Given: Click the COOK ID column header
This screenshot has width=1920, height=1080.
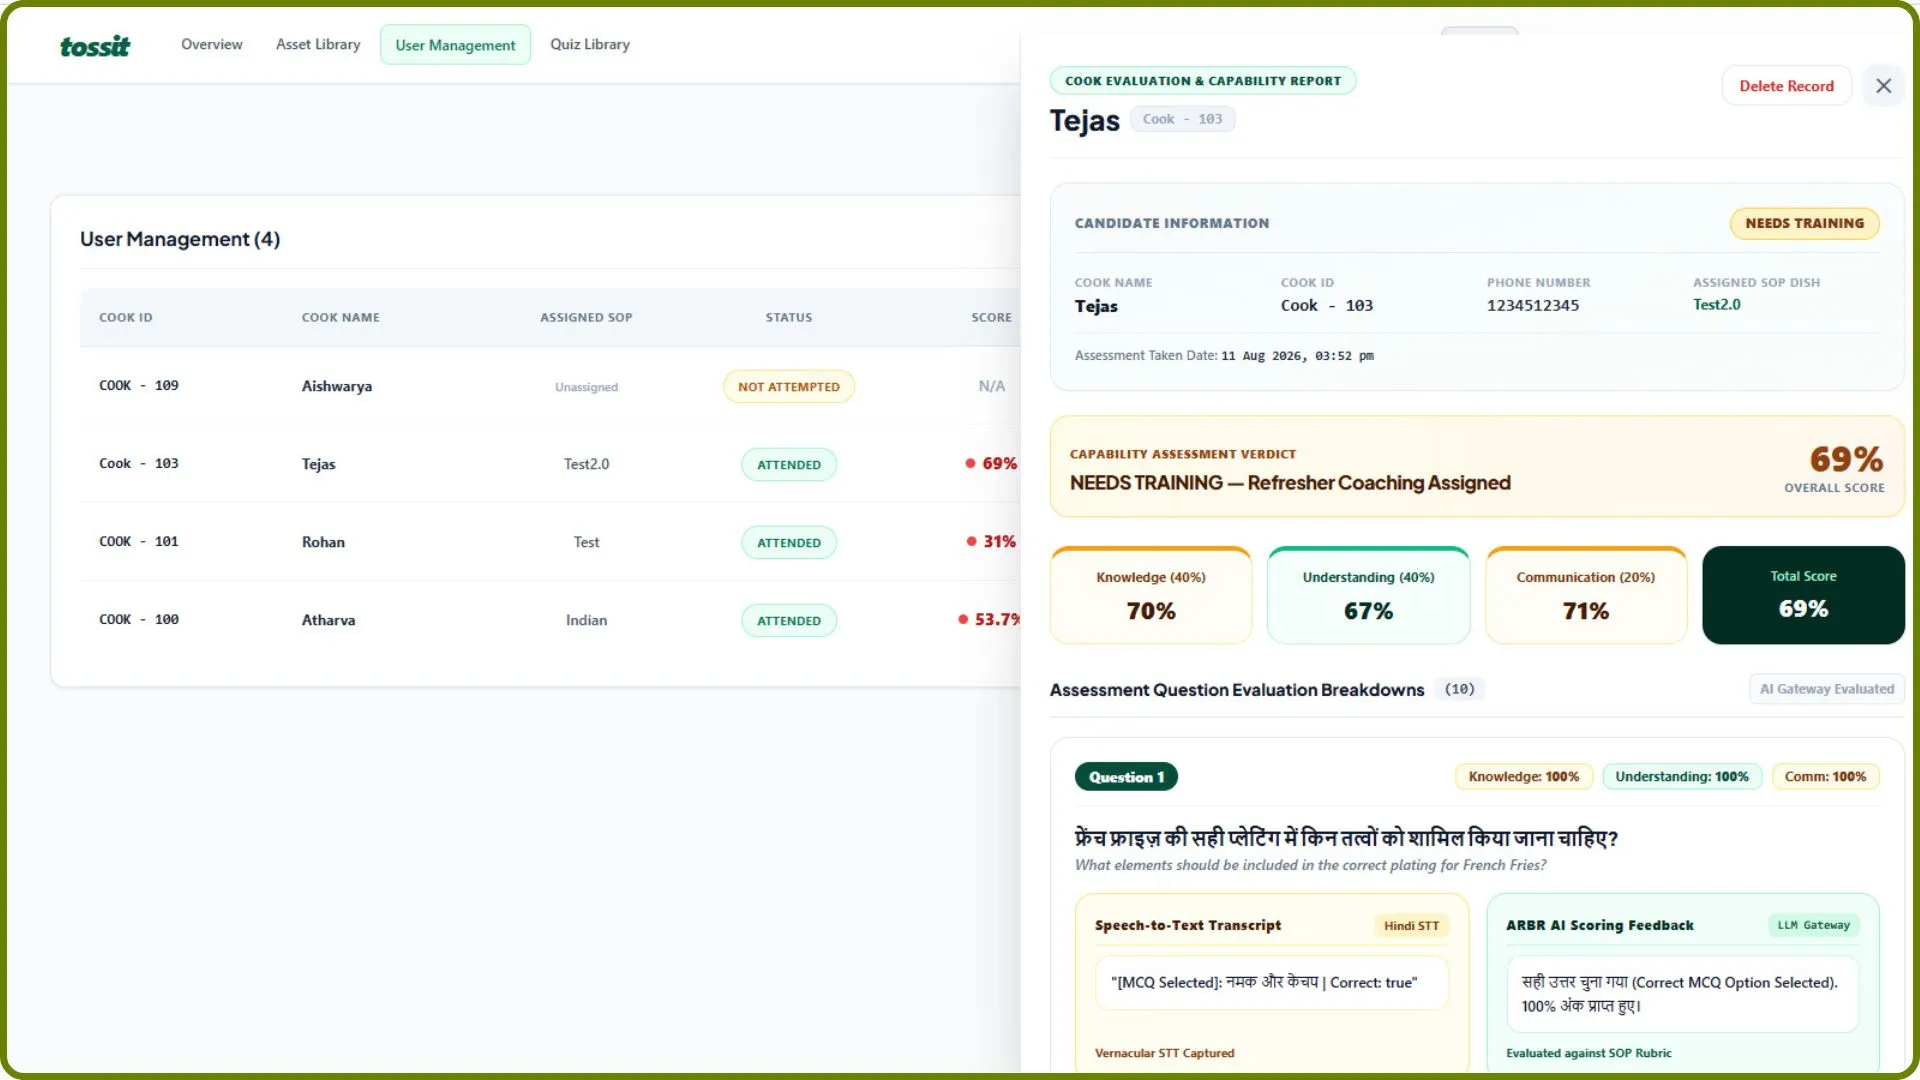Looking at the screenshot, I should 126,318.
